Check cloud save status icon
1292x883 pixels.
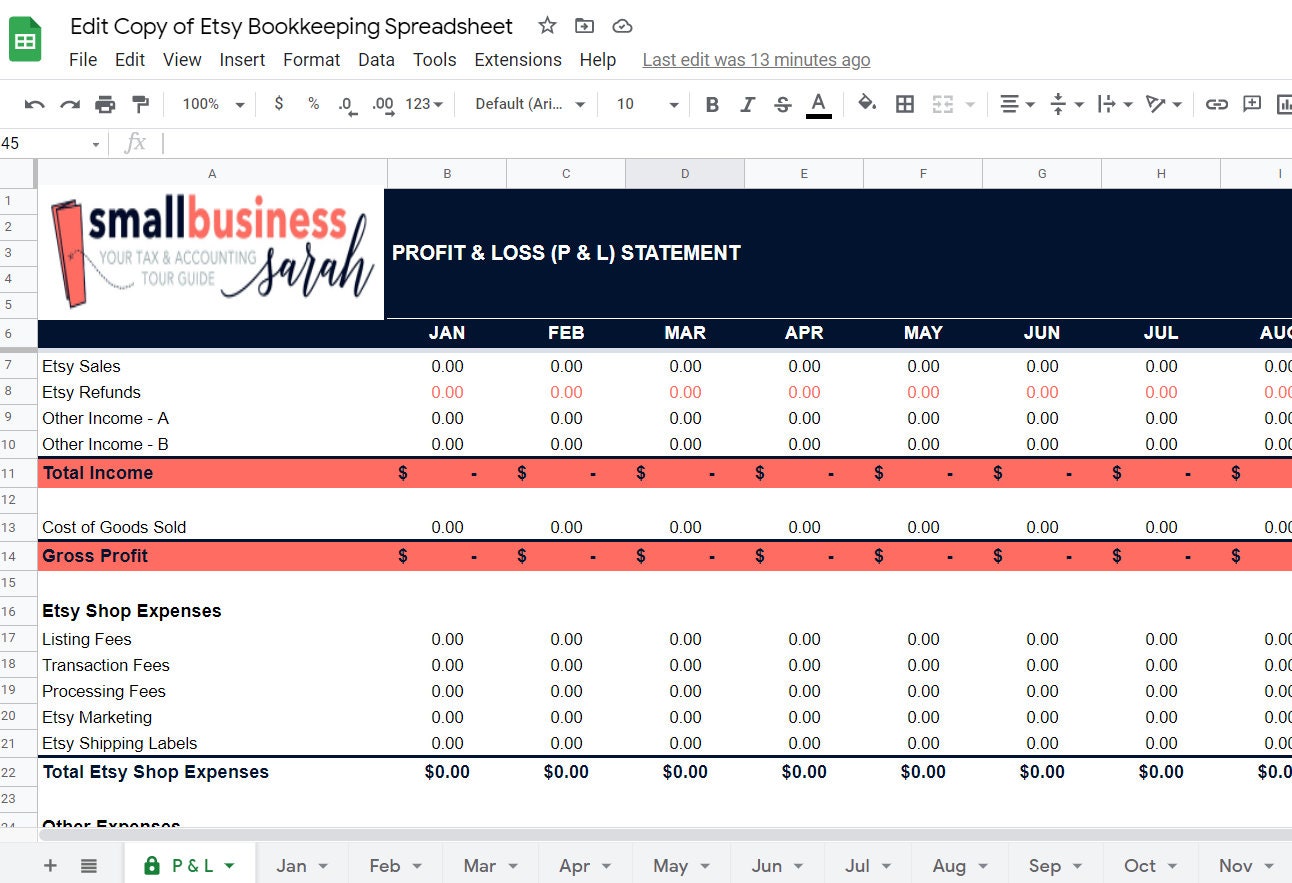click(622, 26)
